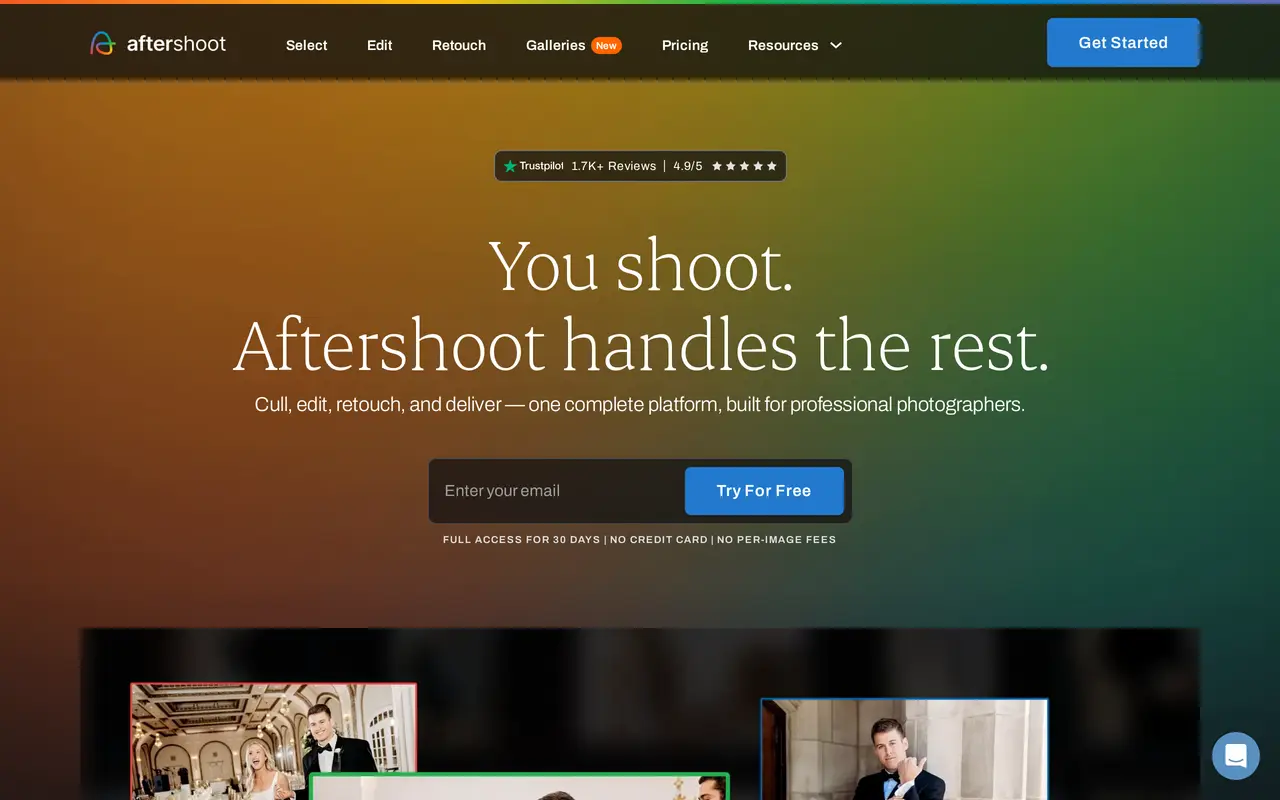The width and height of the screenshot is (1280, 800).
Task: Open the Pricing page
Action: click(x=685, y=45)
